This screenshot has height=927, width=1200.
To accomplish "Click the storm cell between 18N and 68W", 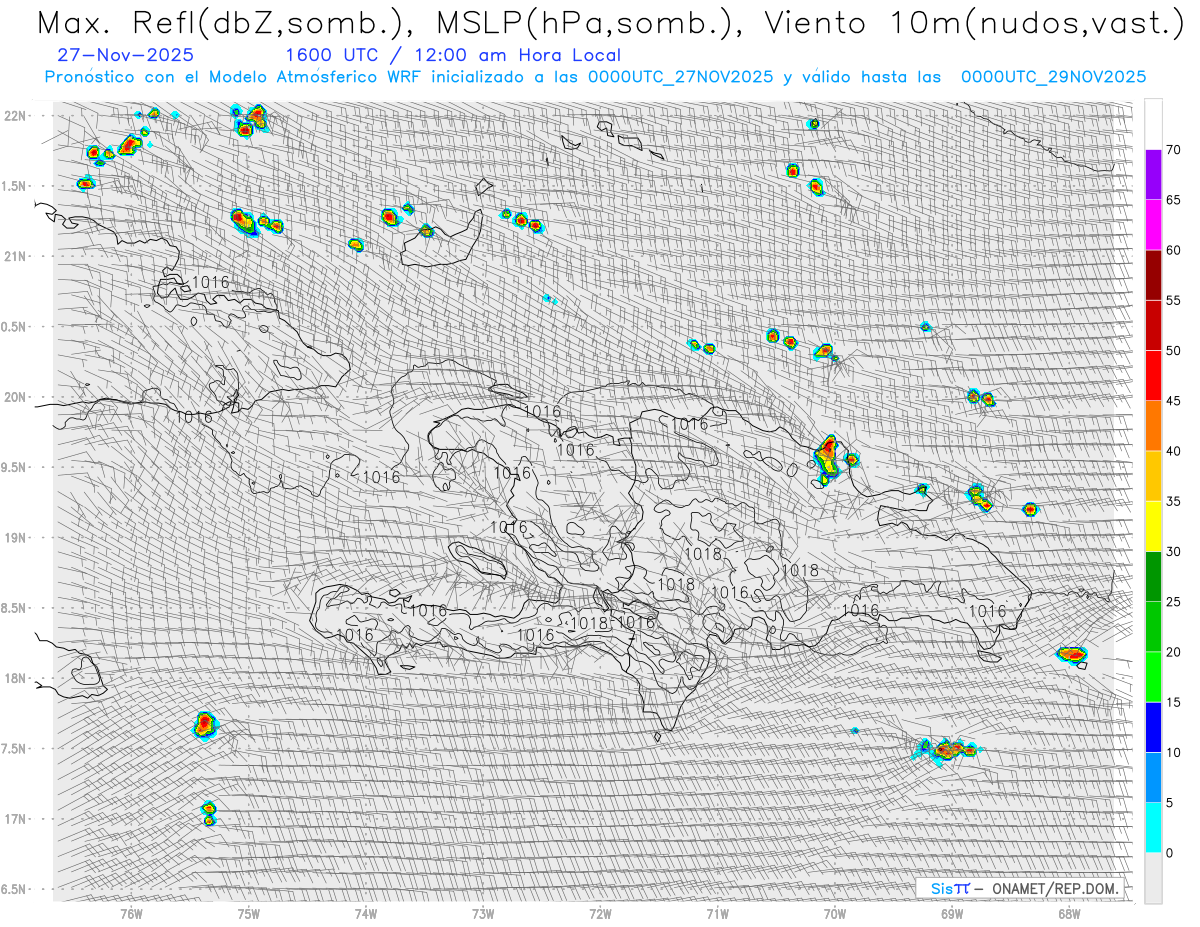I will (x=1072, y=654).
